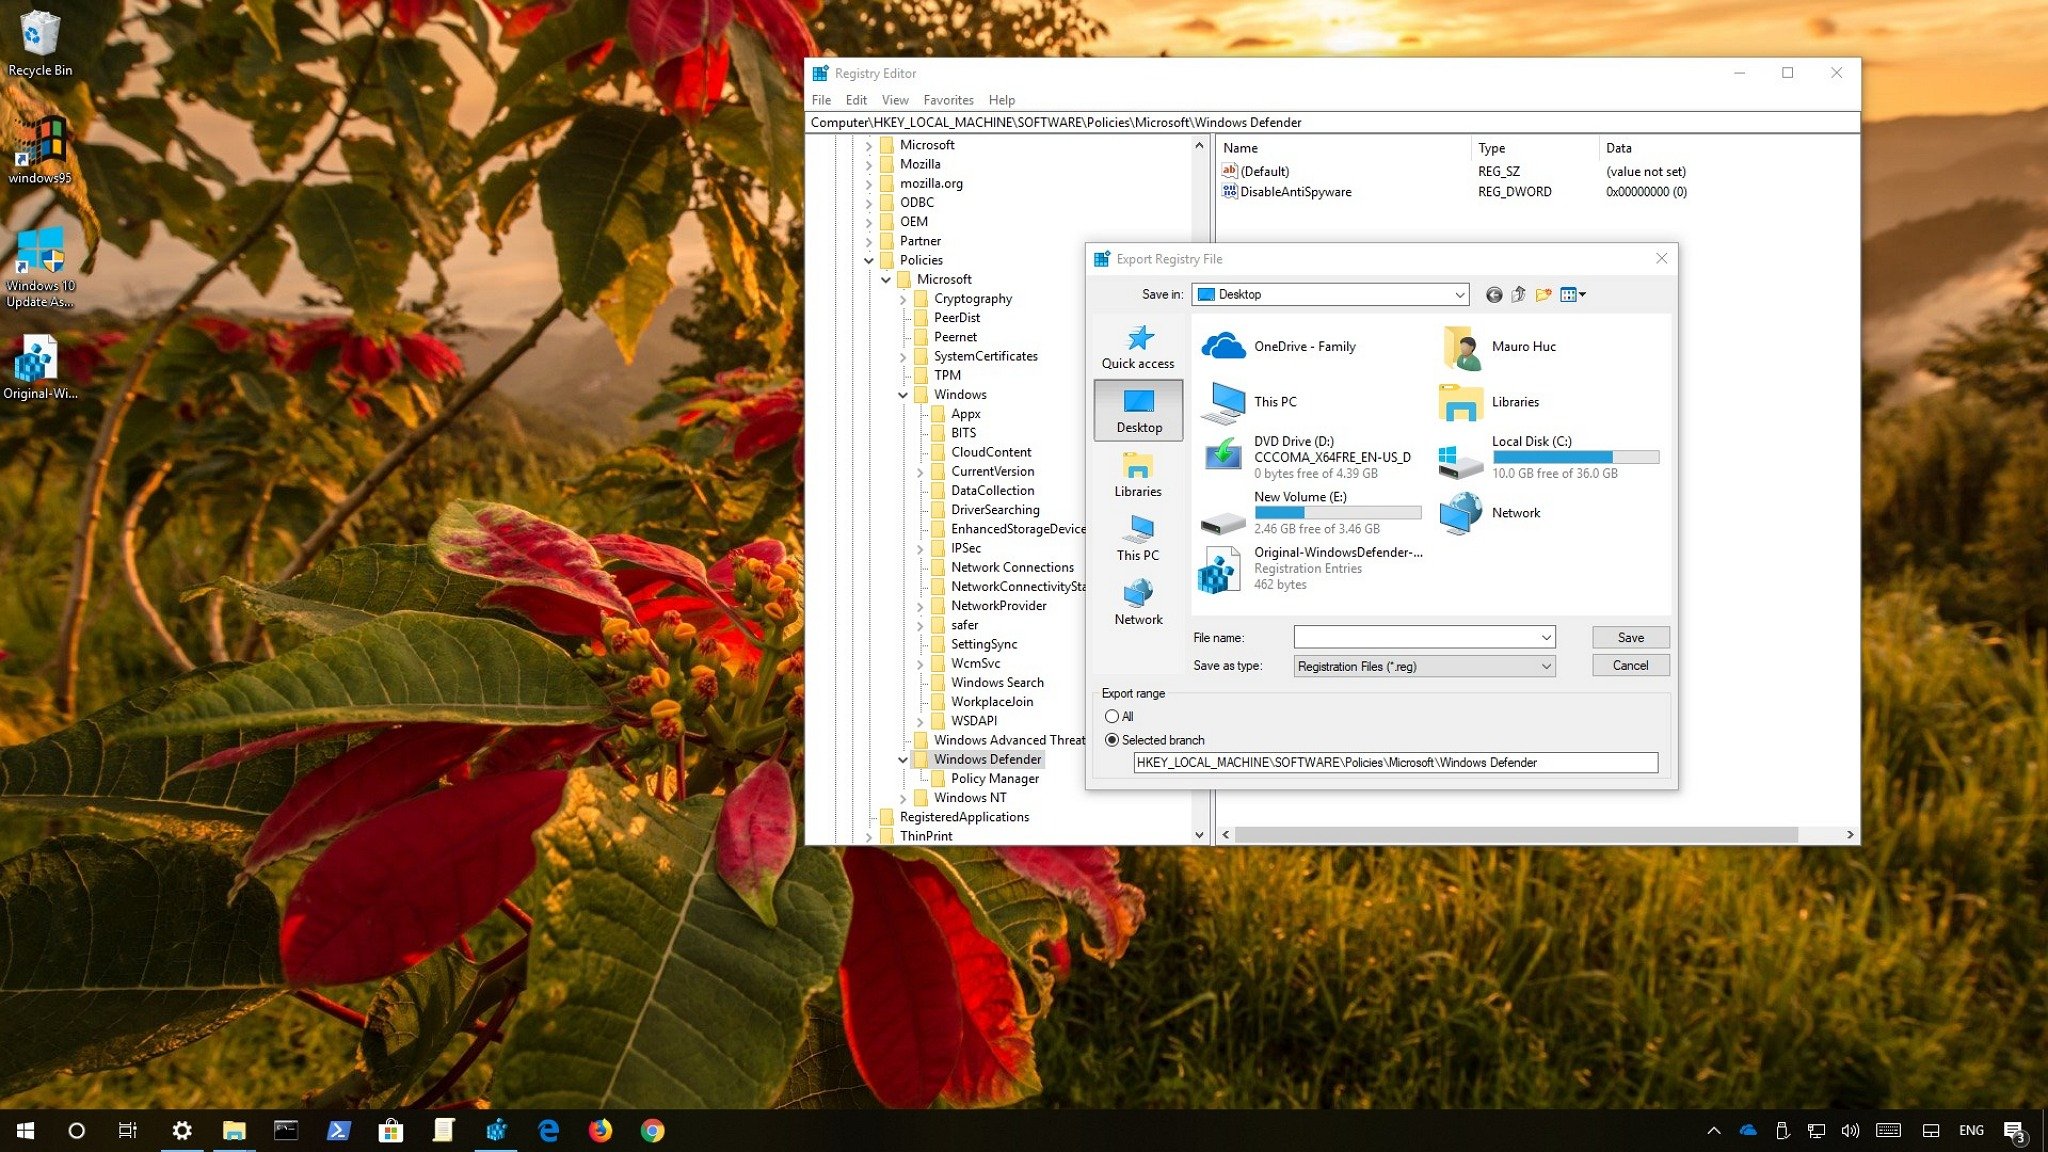Viewport: 2048px width, 1152px height.
Task: Open the Edit menu in Registry Editor
Action: (x=855, y=100)
